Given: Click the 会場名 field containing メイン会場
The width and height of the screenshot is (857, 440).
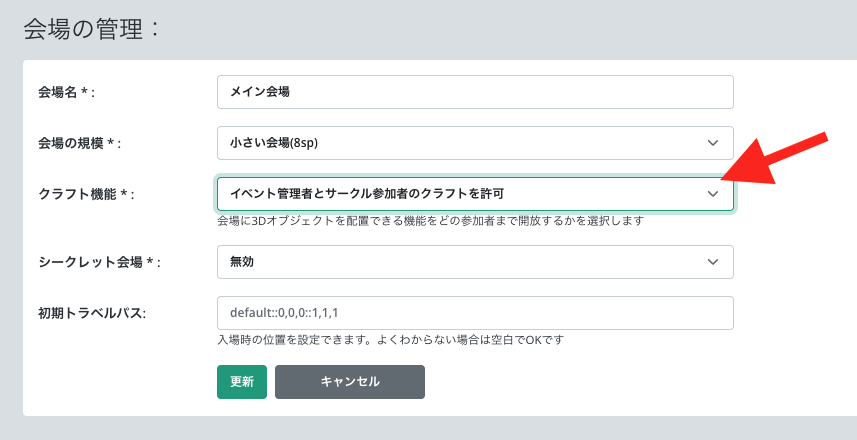Looking at the screenshot, I should [475, 92].
